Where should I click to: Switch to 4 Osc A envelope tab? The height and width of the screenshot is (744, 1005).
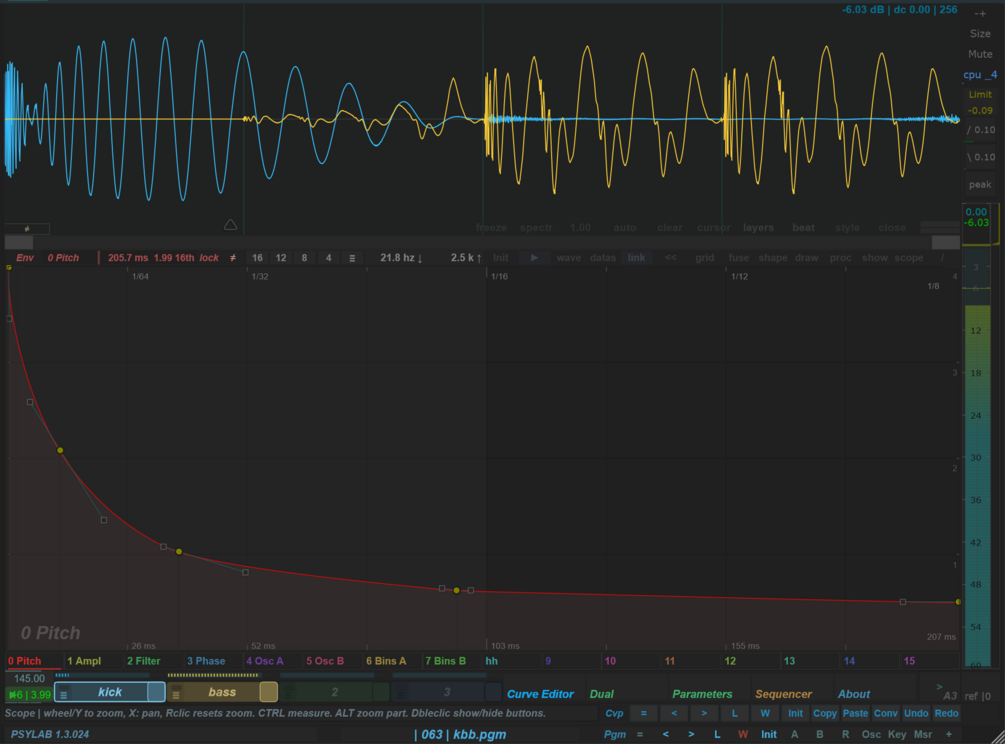[x=265, y=661]
